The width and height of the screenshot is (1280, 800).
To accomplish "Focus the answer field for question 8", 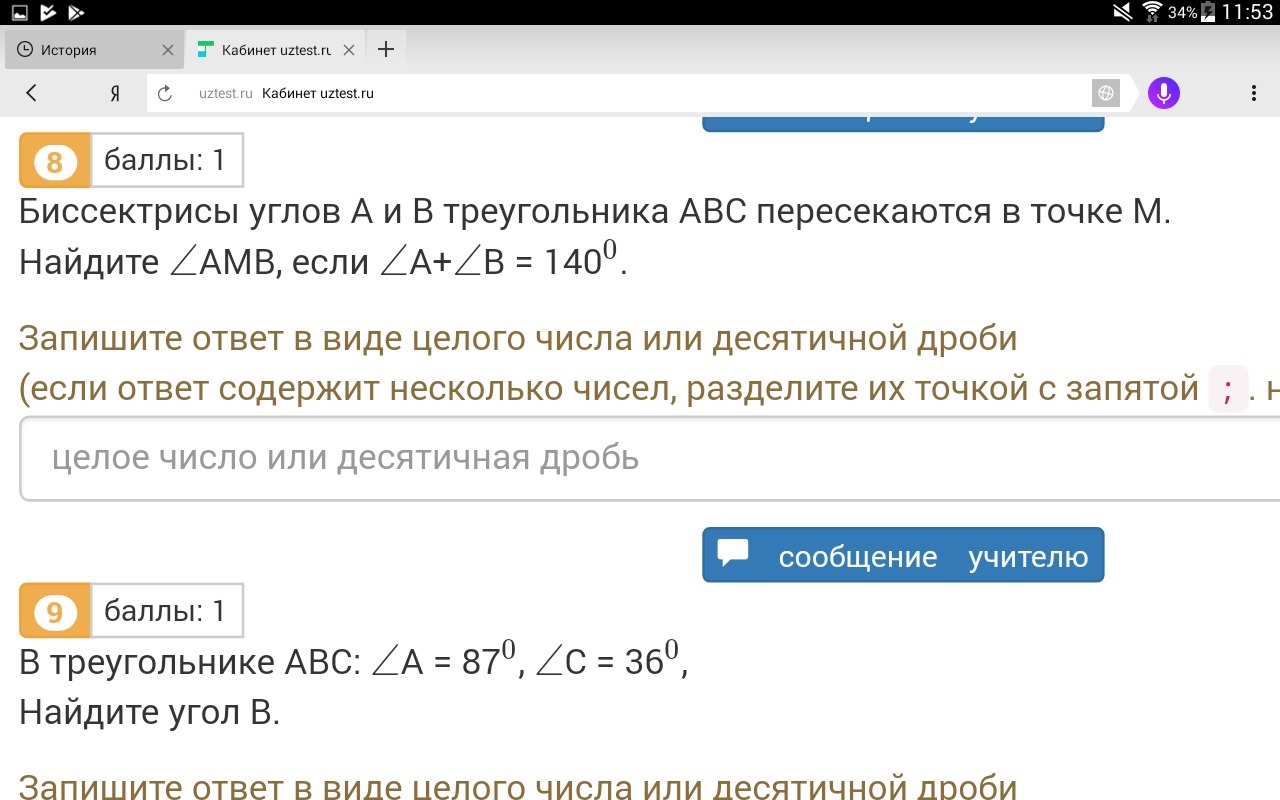I will pos(640,459).
